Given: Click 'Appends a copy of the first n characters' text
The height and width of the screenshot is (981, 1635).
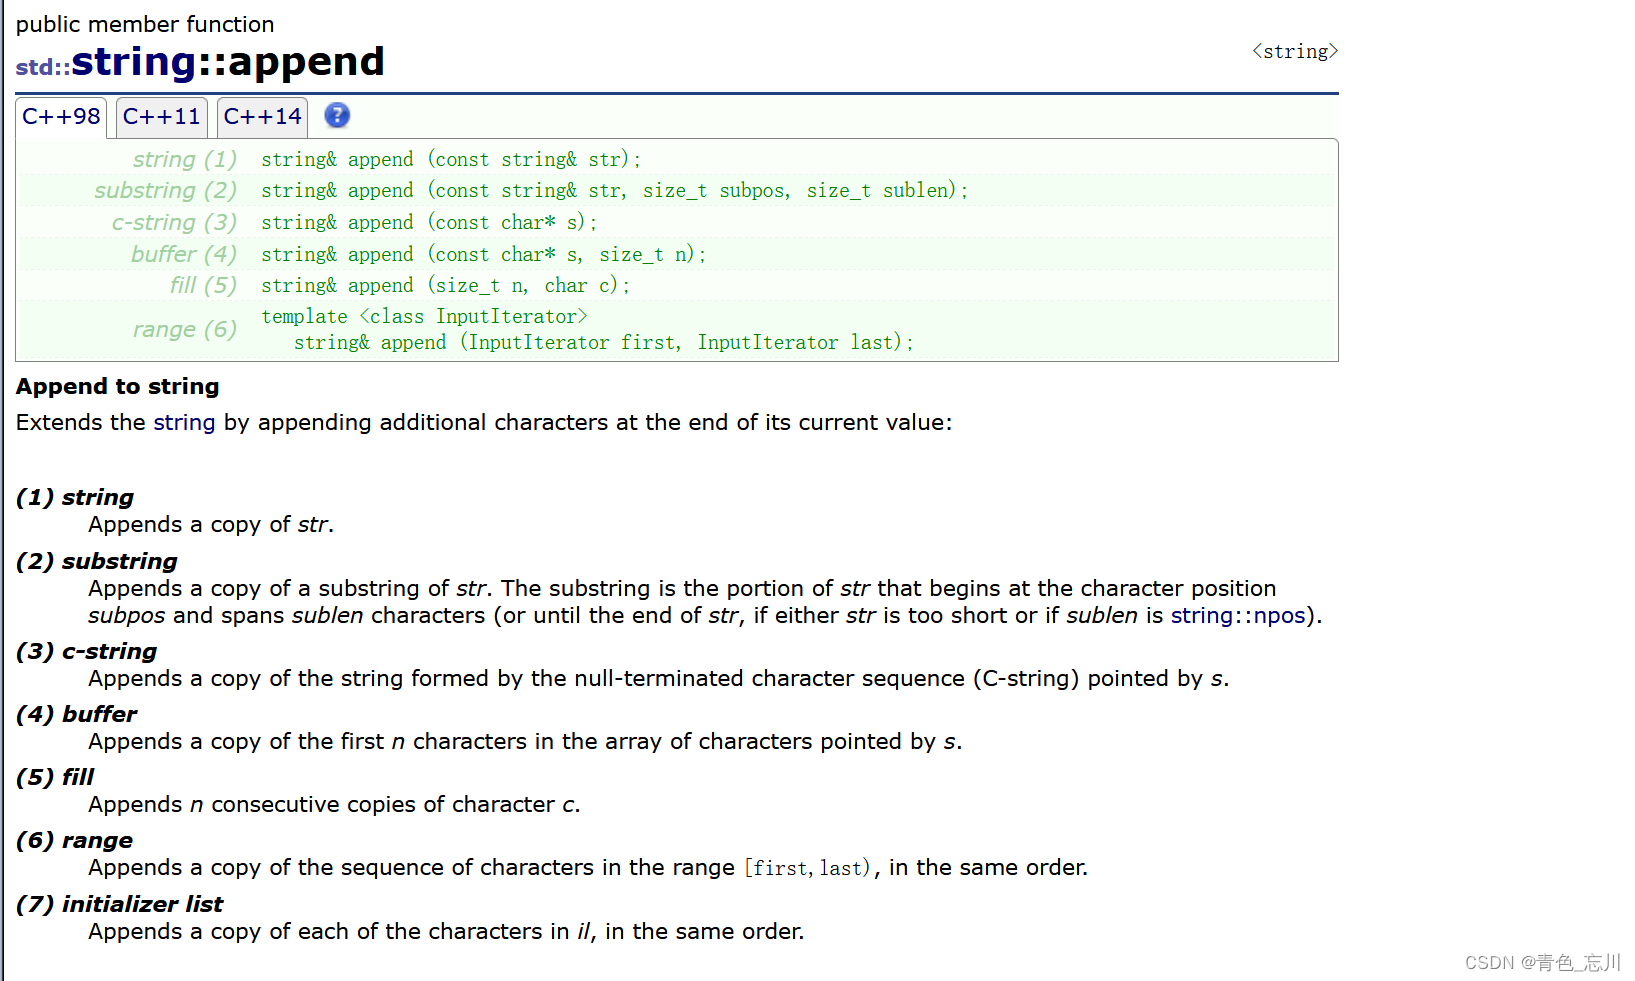Looking at the screenshot, I should (525, 741).
